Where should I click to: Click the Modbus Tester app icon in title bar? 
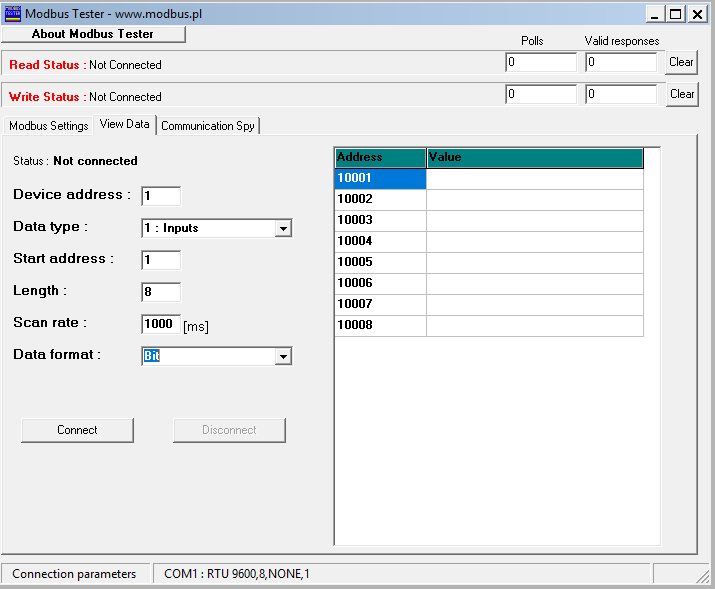pos(13,14)
